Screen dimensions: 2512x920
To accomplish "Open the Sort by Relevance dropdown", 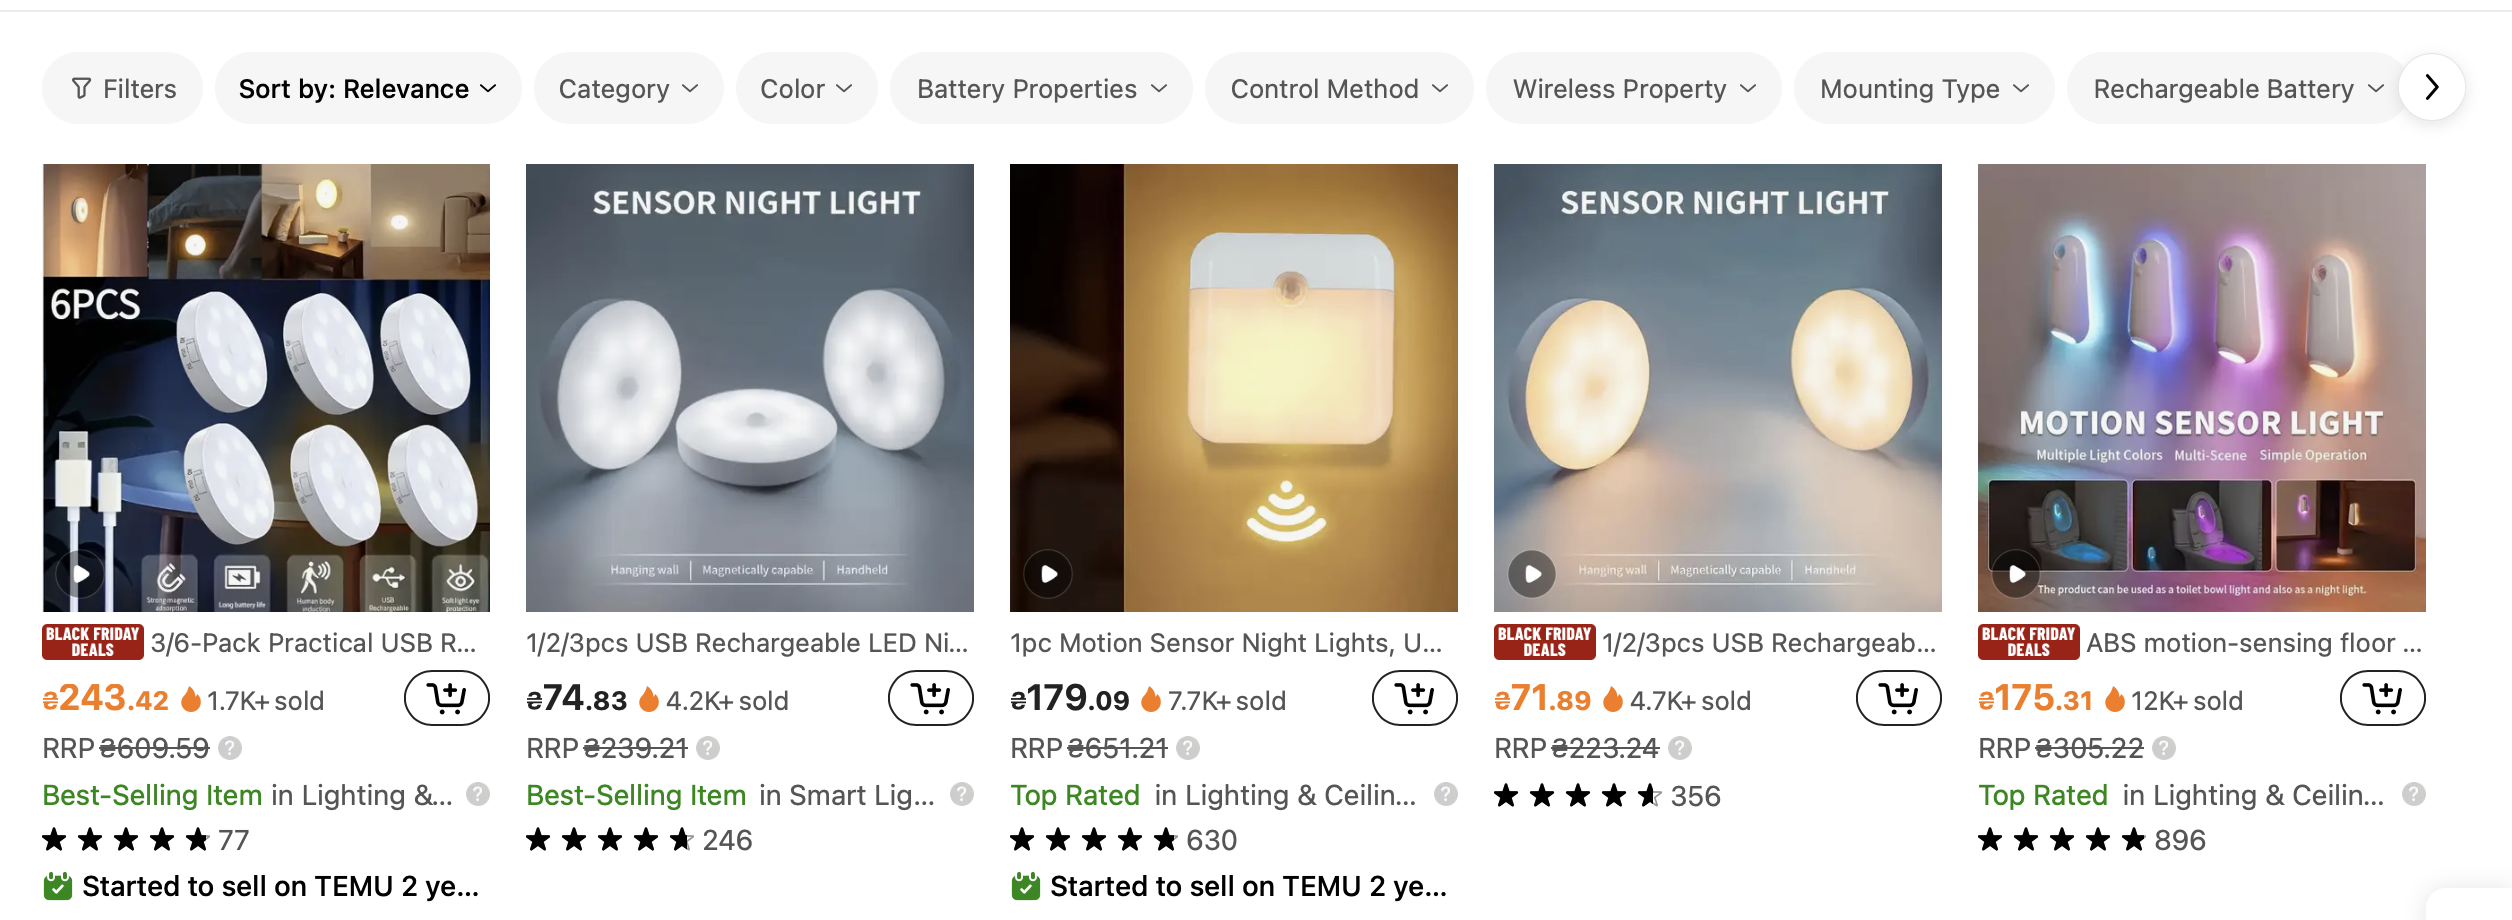I will [367, 89].
